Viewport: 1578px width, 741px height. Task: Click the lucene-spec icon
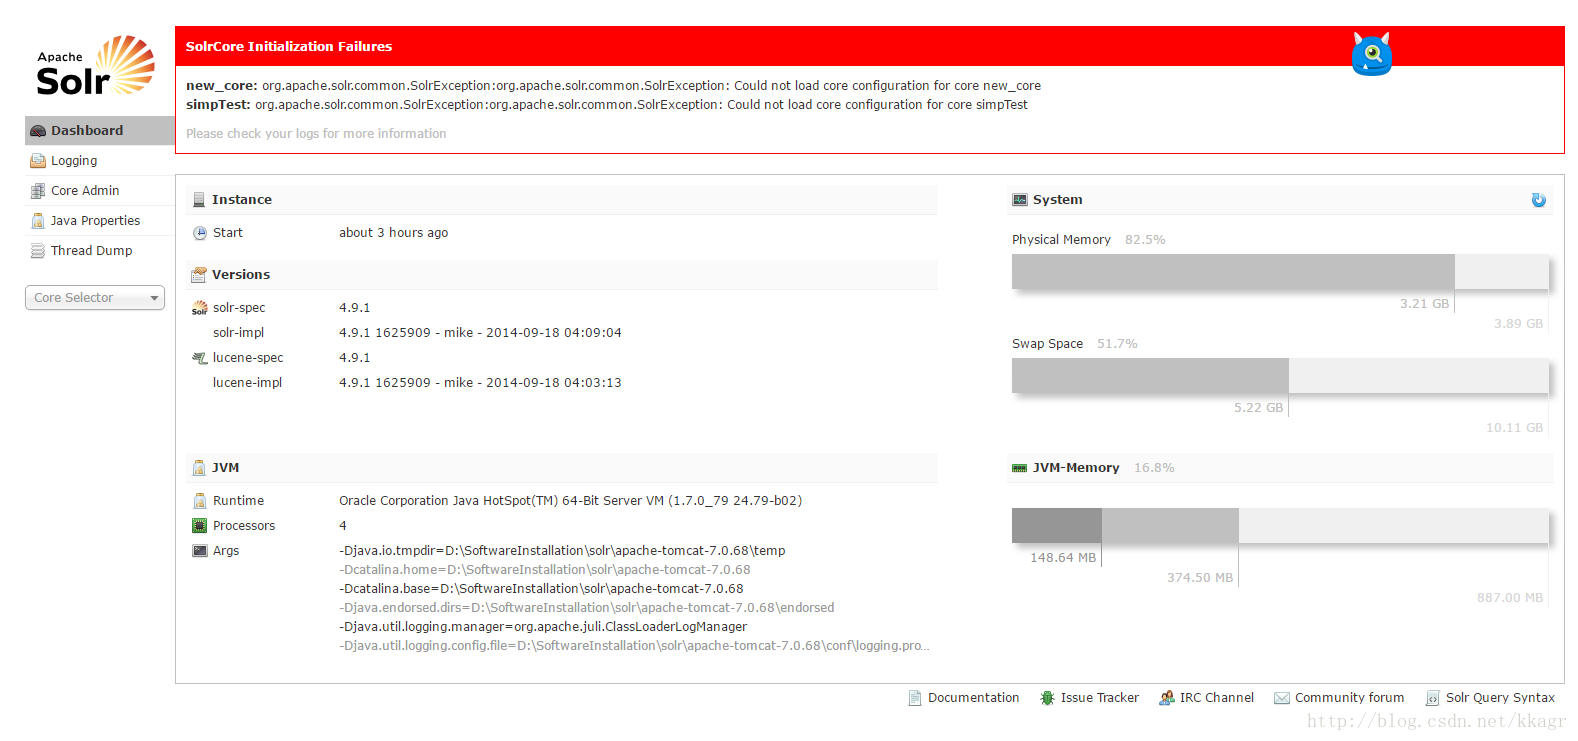(200, 358)
